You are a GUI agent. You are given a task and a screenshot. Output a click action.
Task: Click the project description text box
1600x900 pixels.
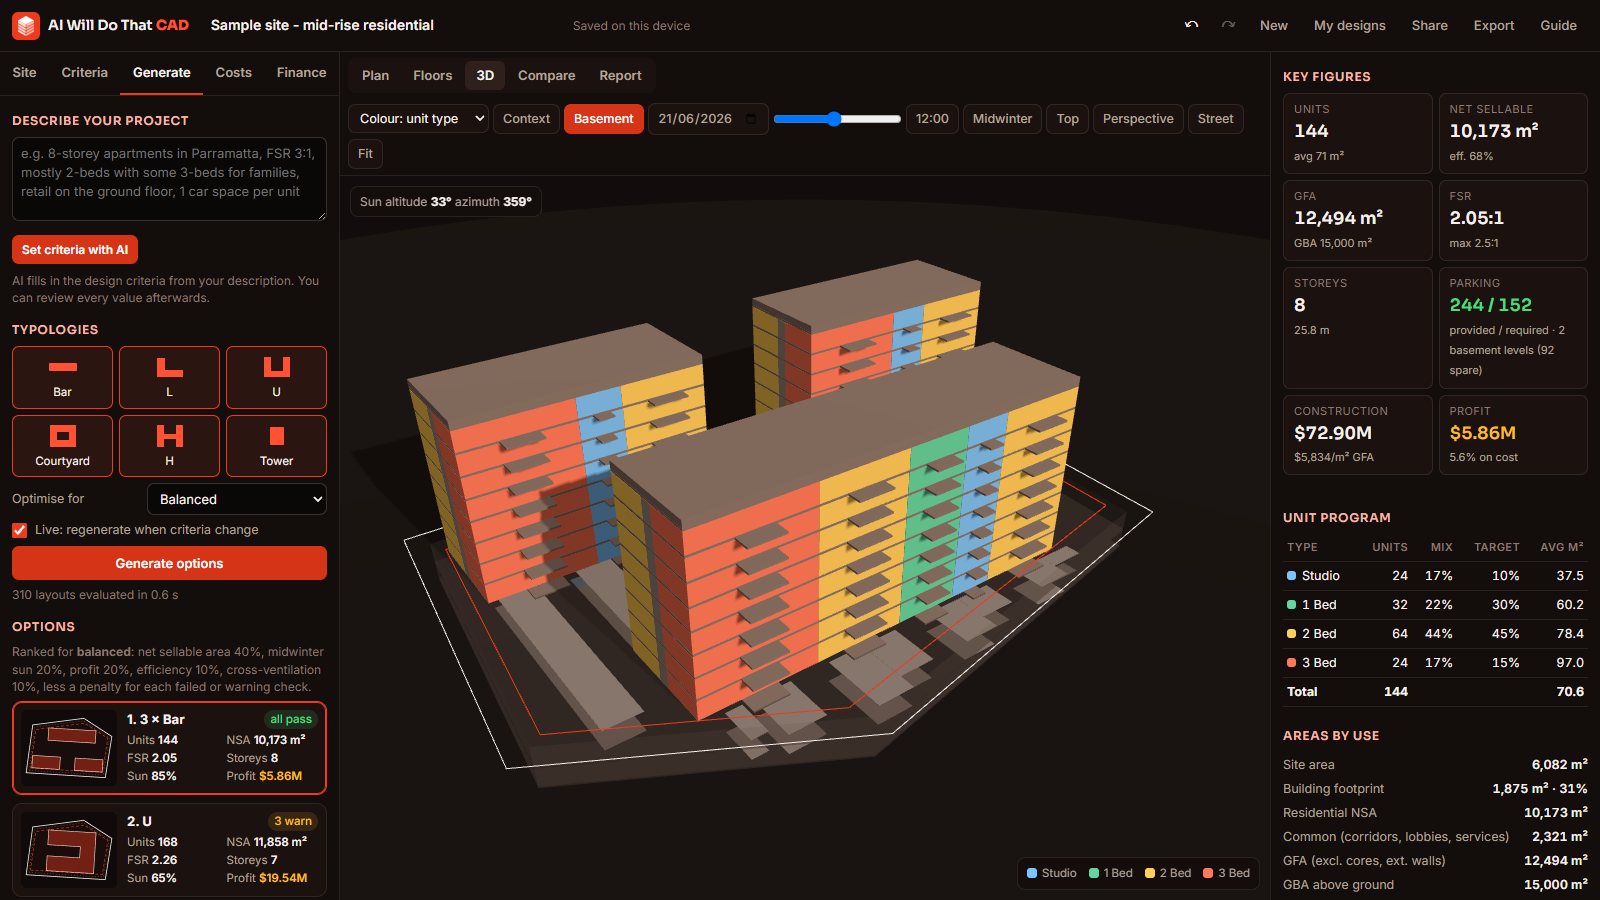click(x=169, y=179)
